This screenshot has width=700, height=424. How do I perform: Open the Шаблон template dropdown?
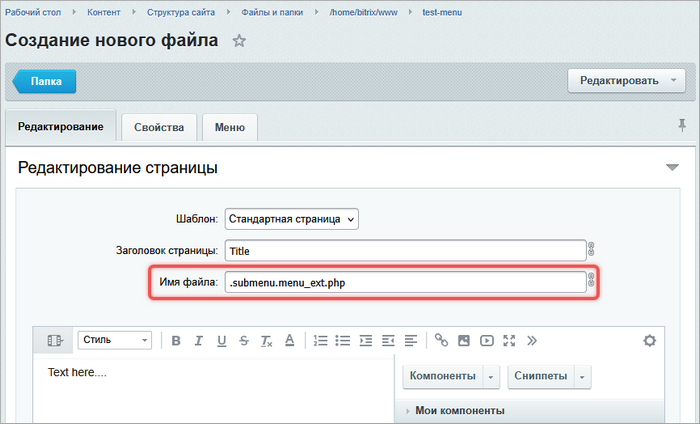[291, 218]
